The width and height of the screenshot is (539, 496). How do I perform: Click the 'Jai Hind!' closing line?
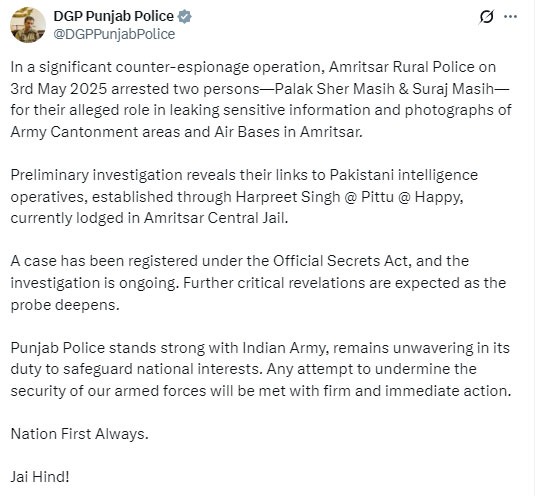tap(40, 477)
